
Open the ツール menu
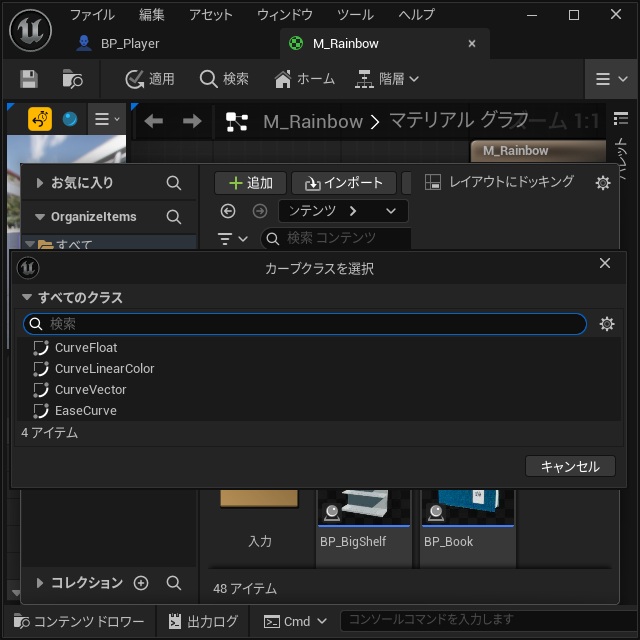coord(355,15)
